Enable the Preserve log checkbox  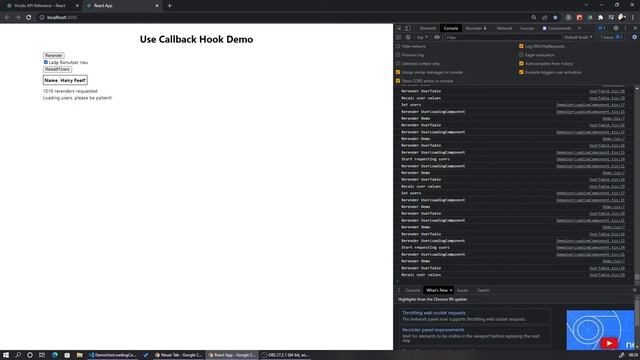(398, 55)
